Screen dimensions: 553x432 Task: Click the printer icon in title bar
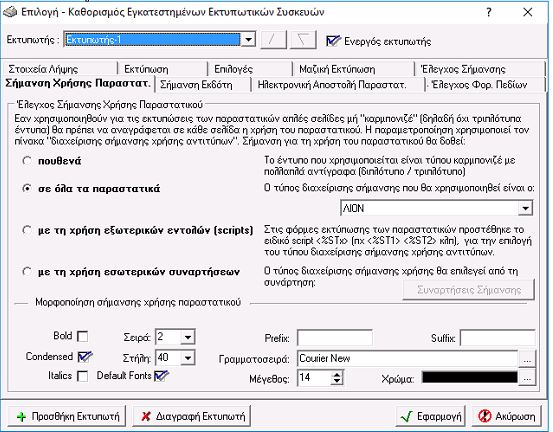pyautogui.click(x=10, y=12)
